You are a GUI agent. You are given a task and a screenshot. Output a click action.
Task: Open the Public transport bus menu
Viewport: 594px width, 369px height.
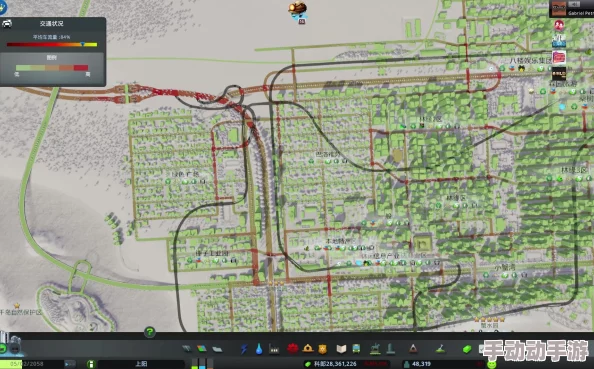click(x=356, y=349)
